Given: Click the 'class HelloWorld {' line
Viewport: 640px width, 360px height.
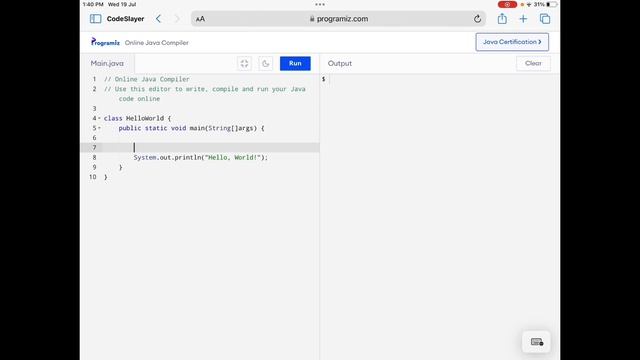Looking at the screenshot, I should pyautogui.click(x=137, y=118).
